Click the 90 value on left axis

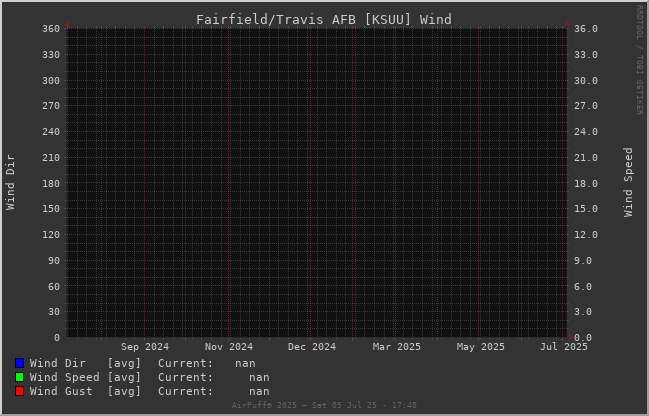54,261
